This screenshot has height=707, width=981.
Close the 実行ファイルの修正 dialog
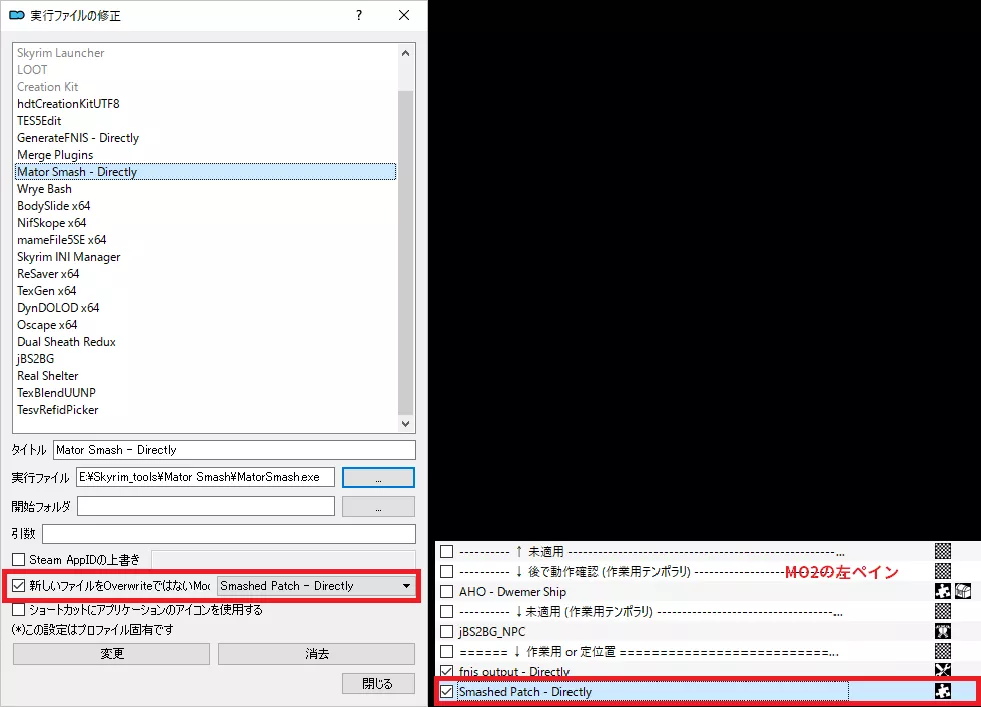[x=404, y=15]
